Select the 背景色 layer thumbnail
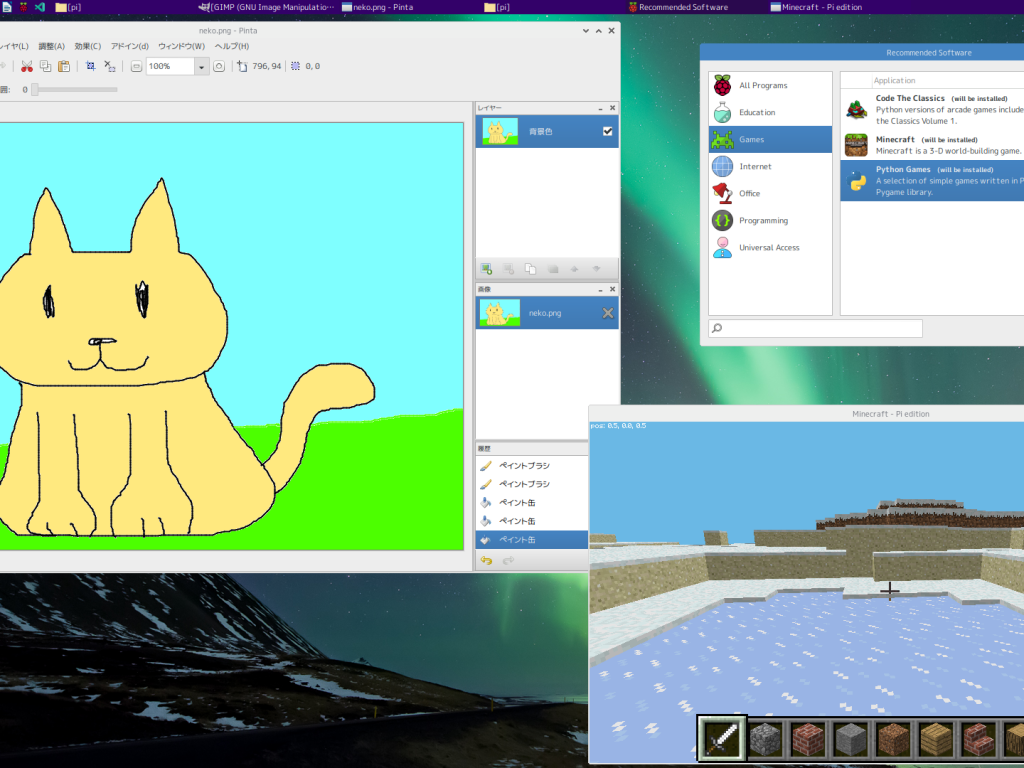Image resolution: width=1024 pixels, height=768 pixels. click(500, 131)
